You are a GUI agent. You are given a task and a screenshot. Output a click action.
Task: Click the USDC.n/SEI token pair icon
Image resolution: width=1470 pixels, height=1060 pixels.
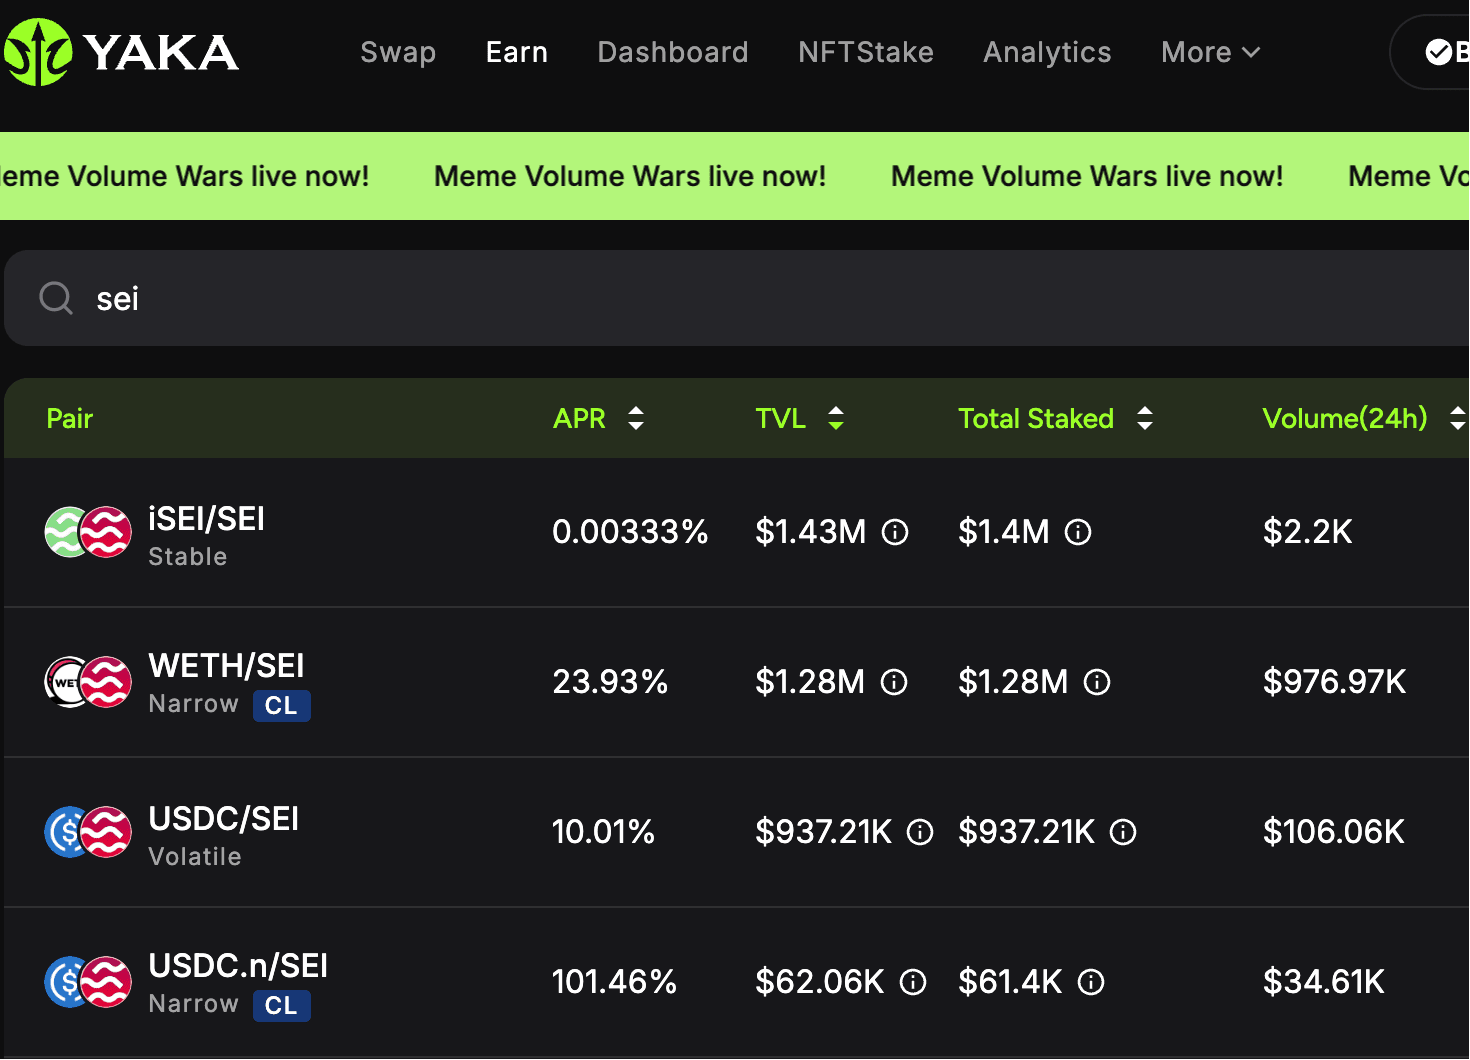click(x=88, y=982)
